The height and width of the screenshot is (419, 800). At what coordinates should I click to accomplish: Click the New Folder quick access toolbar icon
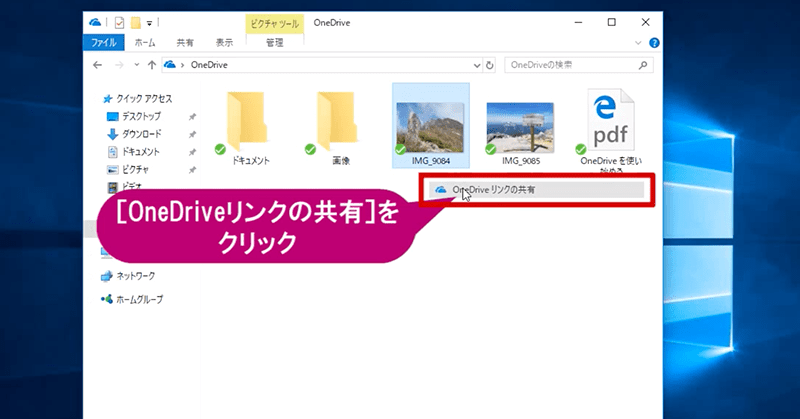[135, 23]
